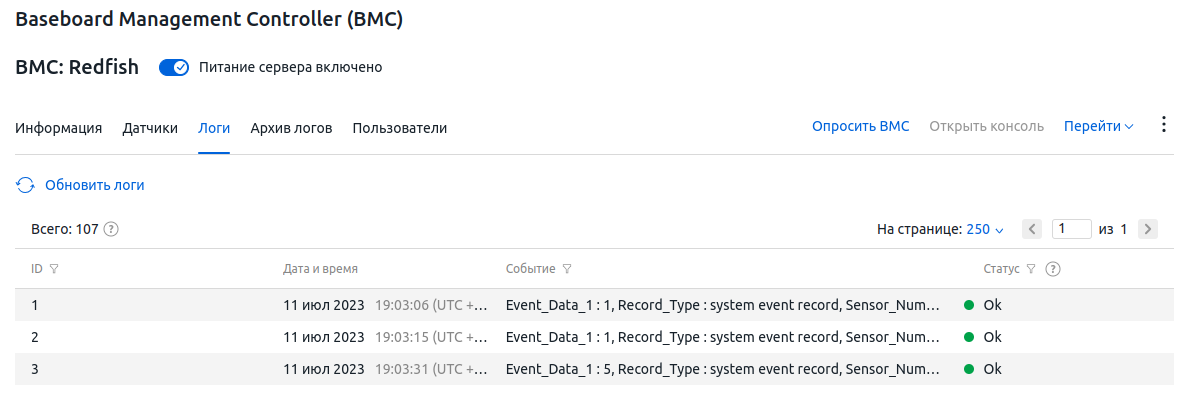This screenshot has height=393, width=1191.
Task: Toggle the server power switch
Action: click(173, 68)
